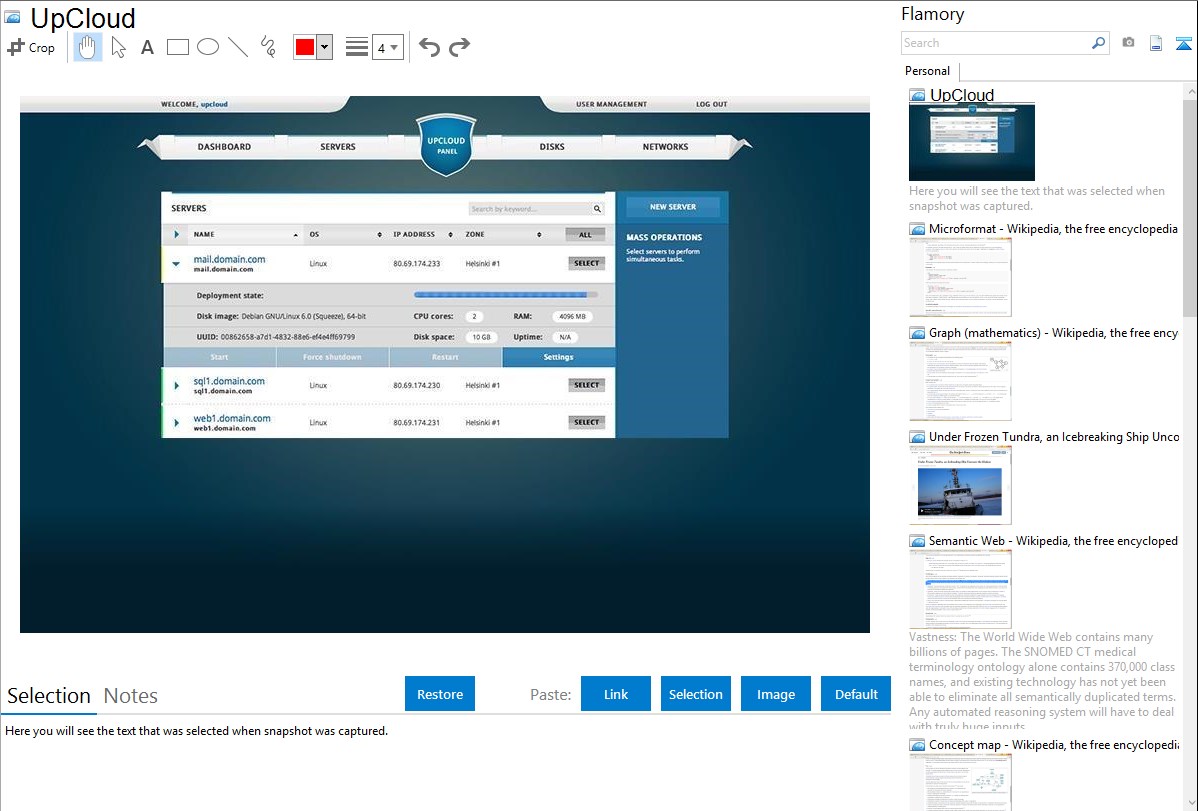This screenshot has height=811, width=1198.
Task: Click the Paste Link button
Action: [616, 694]
